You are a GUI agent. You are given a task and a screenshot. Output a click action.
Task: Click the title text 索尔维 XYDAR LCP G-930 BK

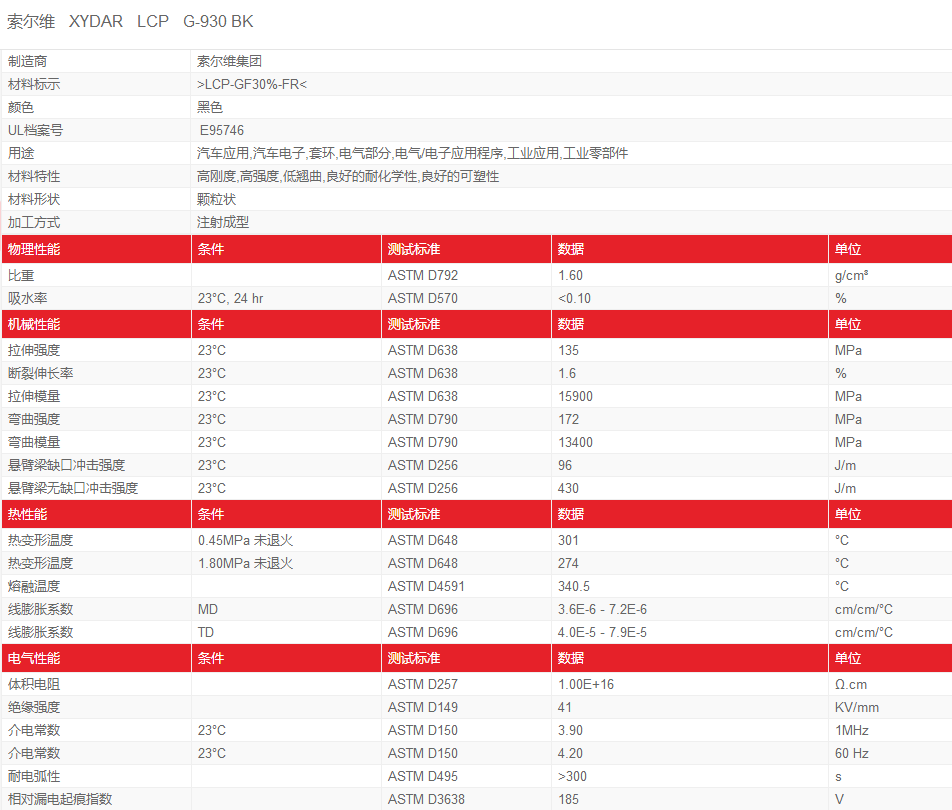pyautogui.click(x=130, y=21)
